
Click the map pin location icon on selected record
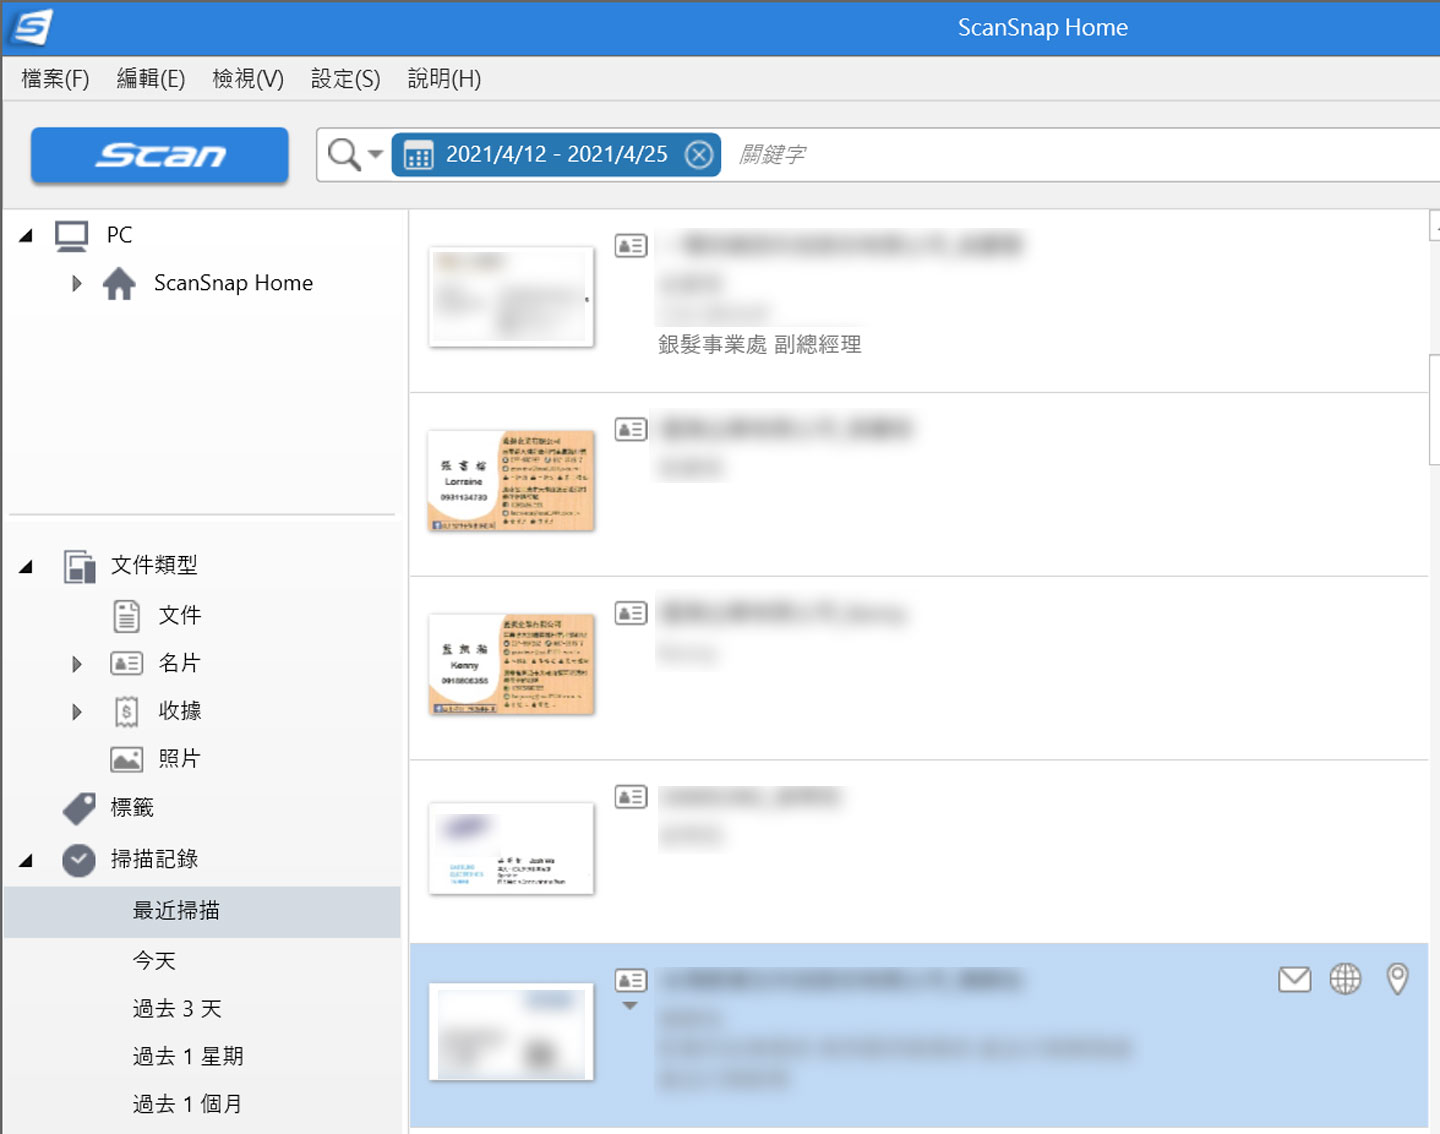(x=1397, y=980)
